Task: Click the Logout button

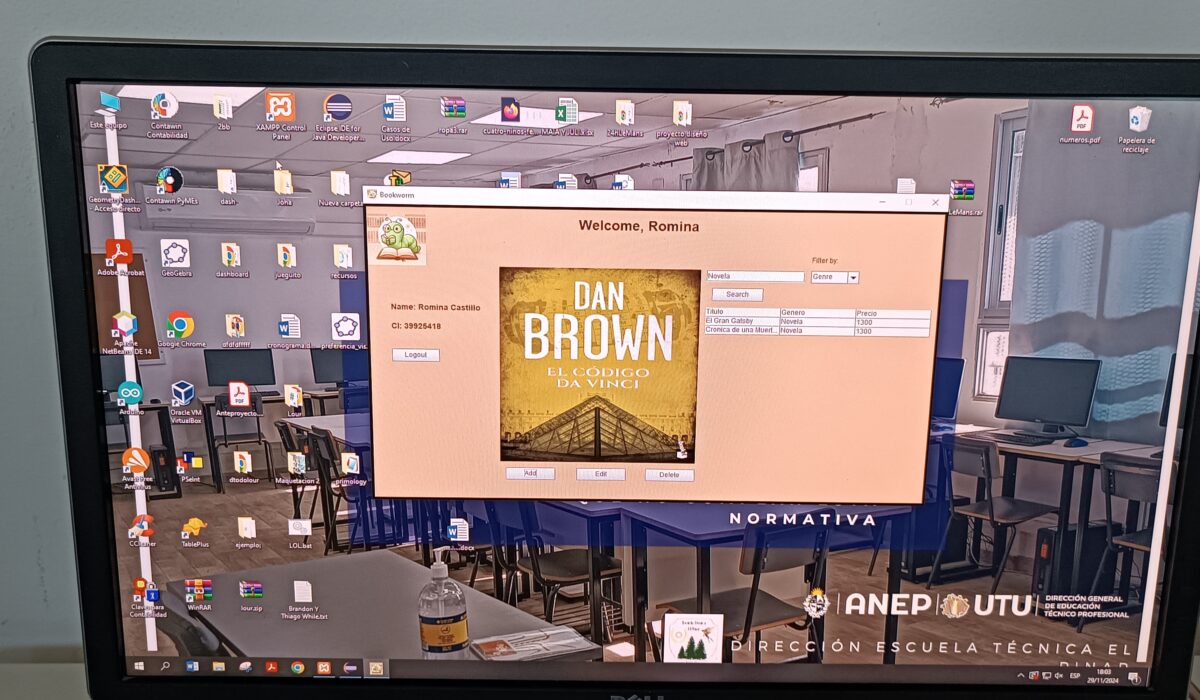Action: tap(415, 355)
